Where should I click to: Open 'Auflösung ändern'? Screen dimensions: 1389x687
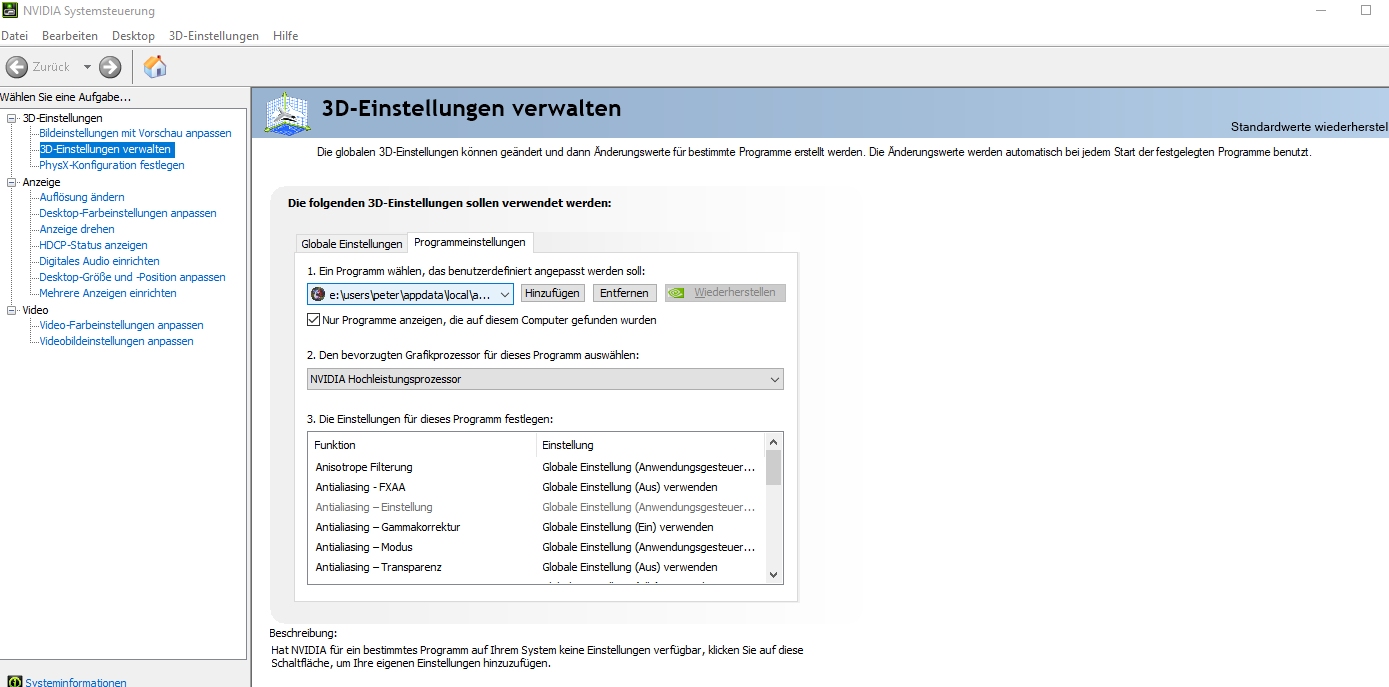[82, 197]
